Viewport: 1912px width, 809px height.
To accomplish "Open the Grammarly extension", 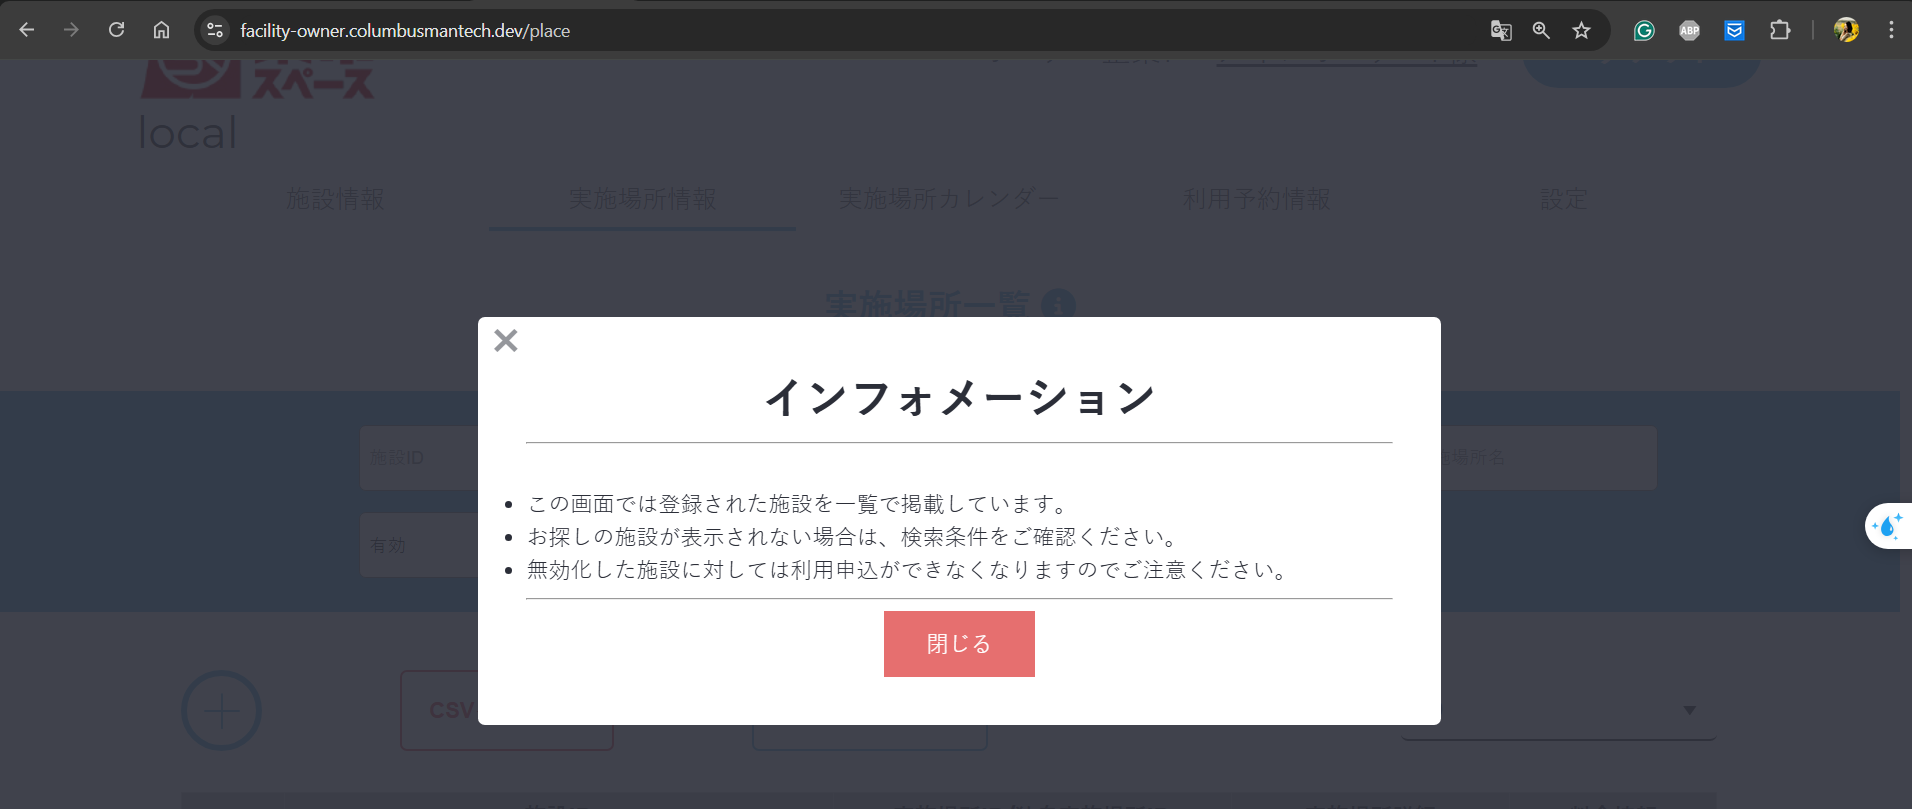I will coord(1644,30).
